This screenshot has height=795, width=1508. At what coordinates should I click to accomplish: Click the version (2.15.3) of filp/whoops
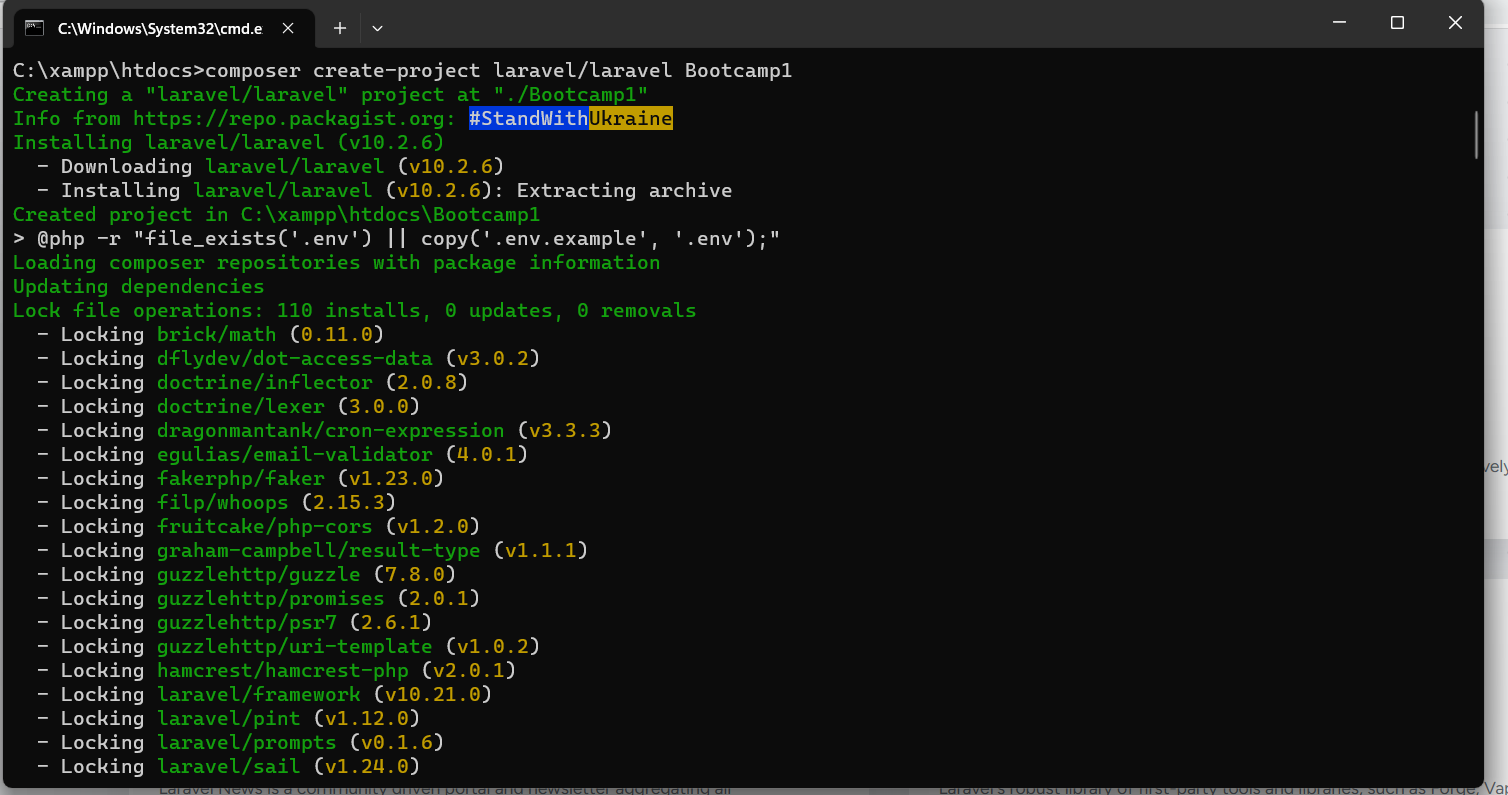point(349,503)
